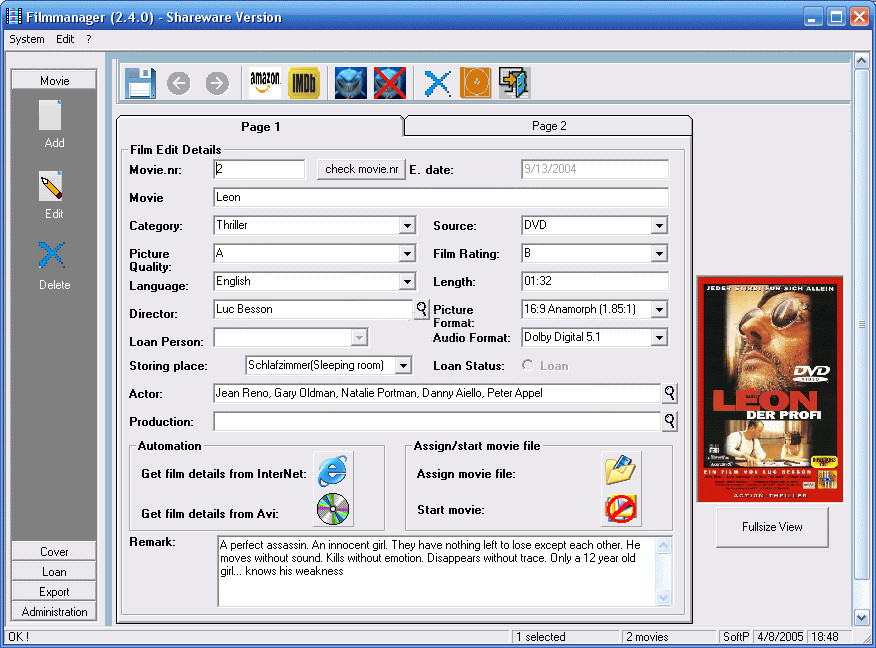876x648 pixels.
Task: Open the Amazon lookup icon
Action: [x=265, y=83]
